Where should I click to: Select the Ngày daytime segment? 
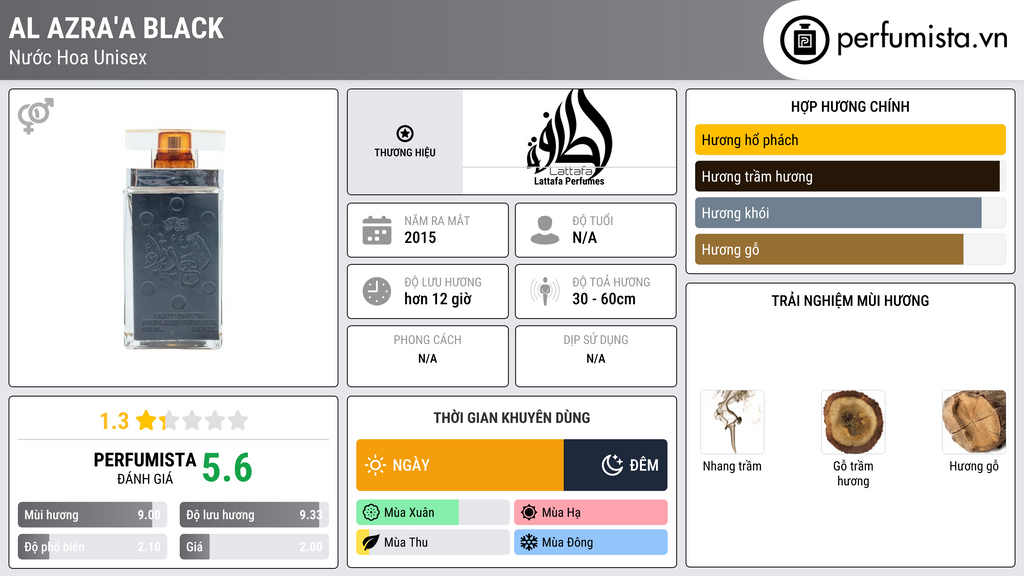[x=460, y=465]
